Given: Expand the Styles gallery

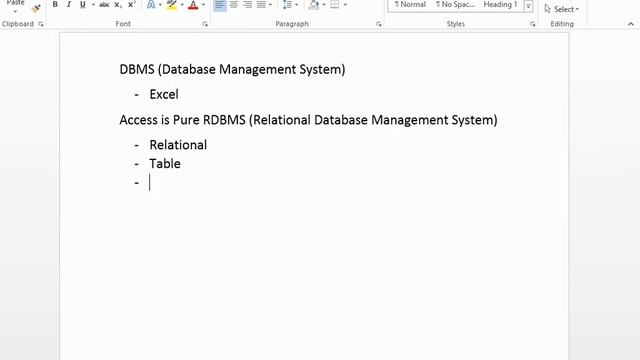Looking at the screenshot, I should pos(528,6).
